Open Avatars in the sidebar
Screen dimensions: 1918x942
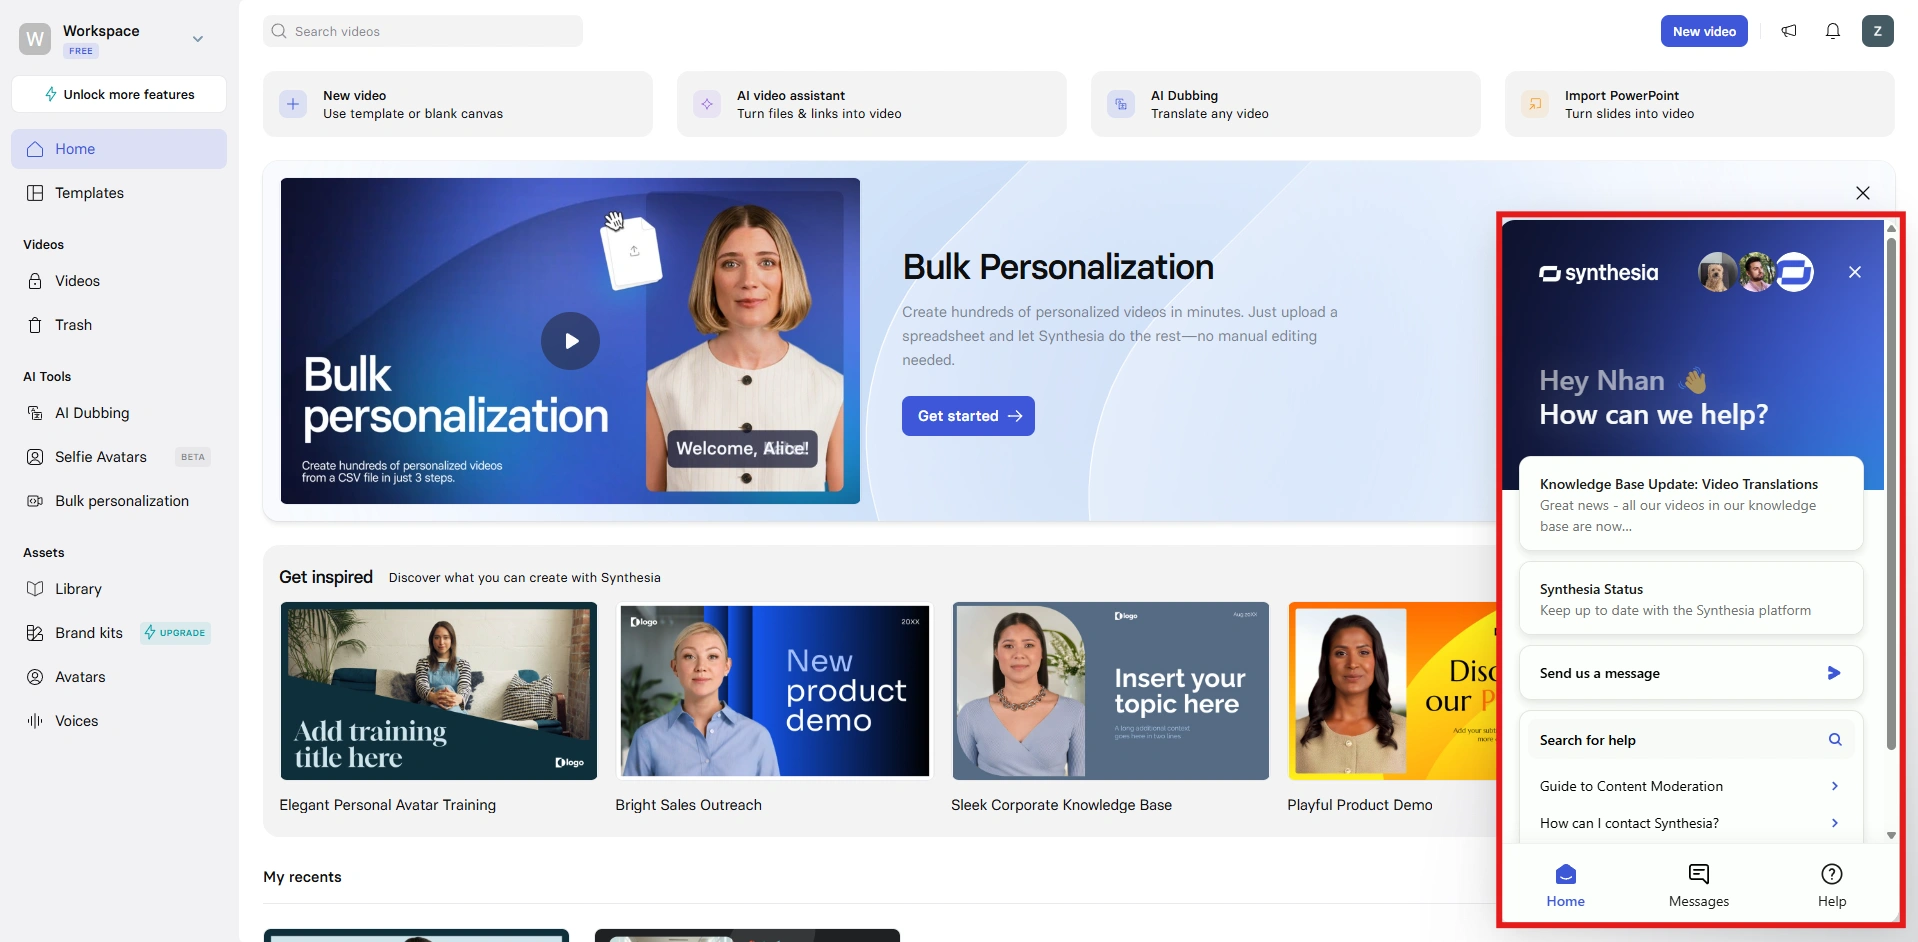(x=119, y=677)
